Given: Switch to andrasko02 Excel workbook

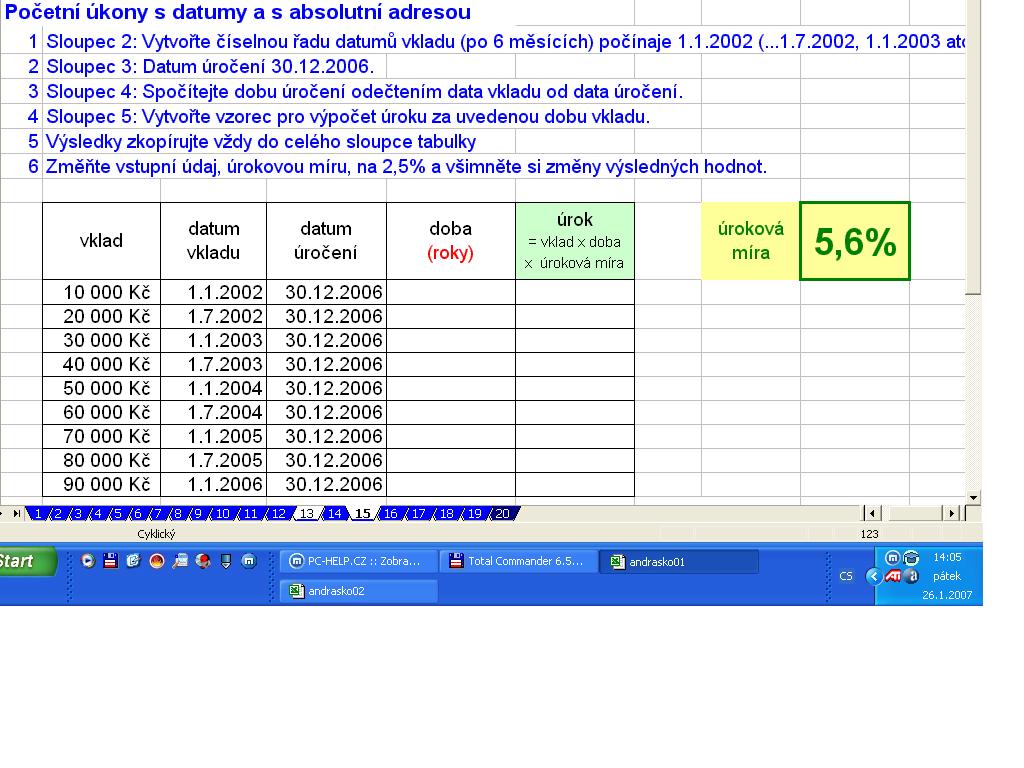Looking at the screenshot, I should (359, 591).
